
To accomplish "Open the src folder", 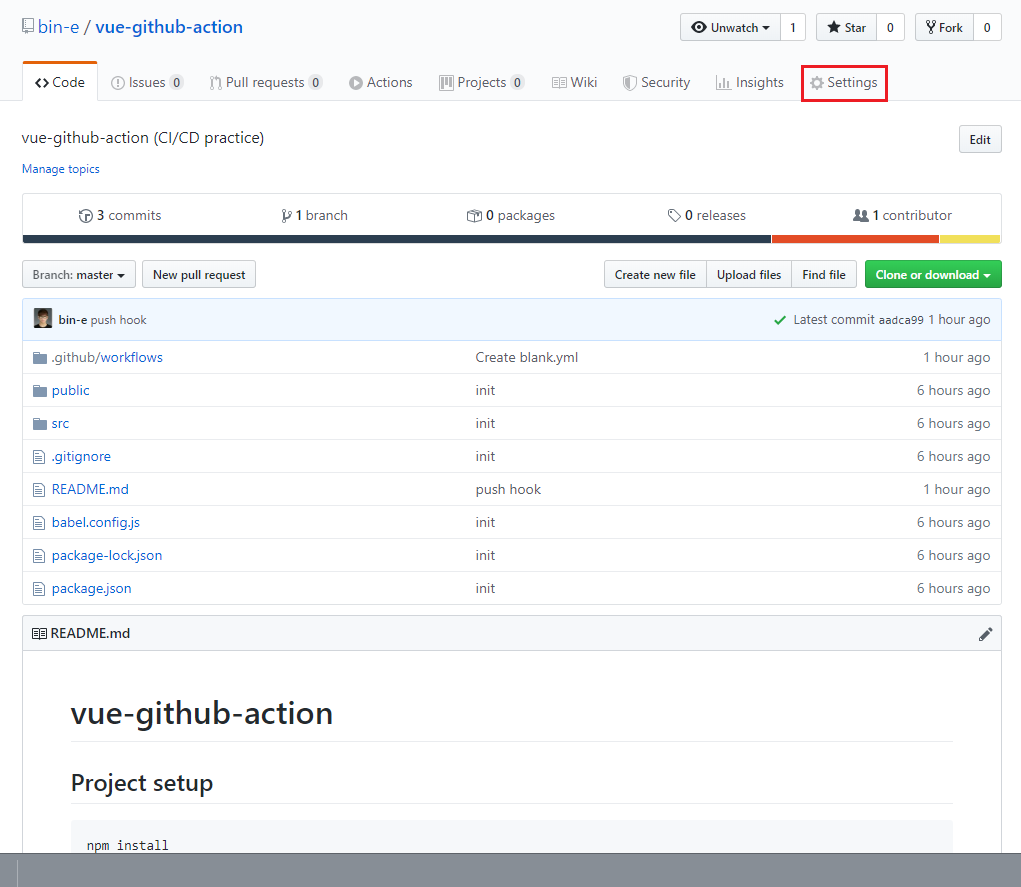I will point(61,424).
